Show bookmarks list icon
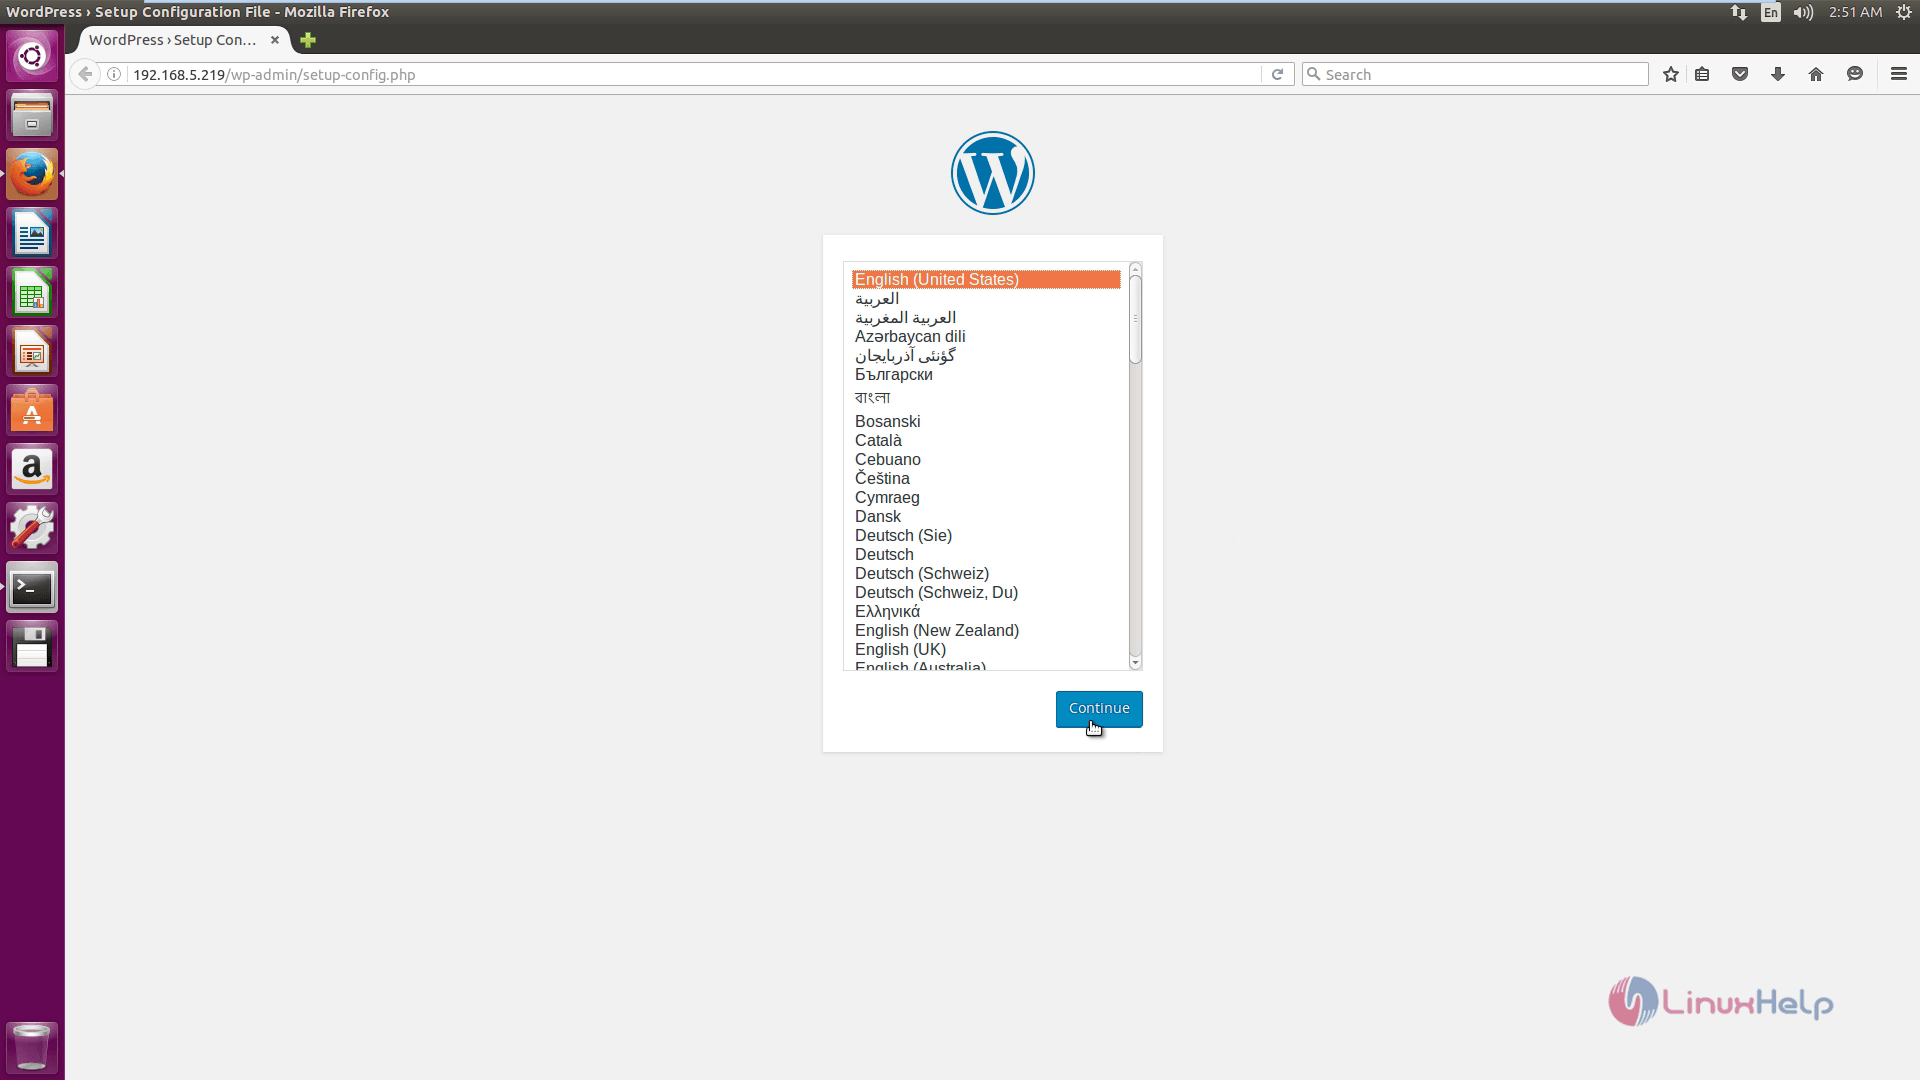This screenshot has height=1080, width=1920. click(1702, 74)
